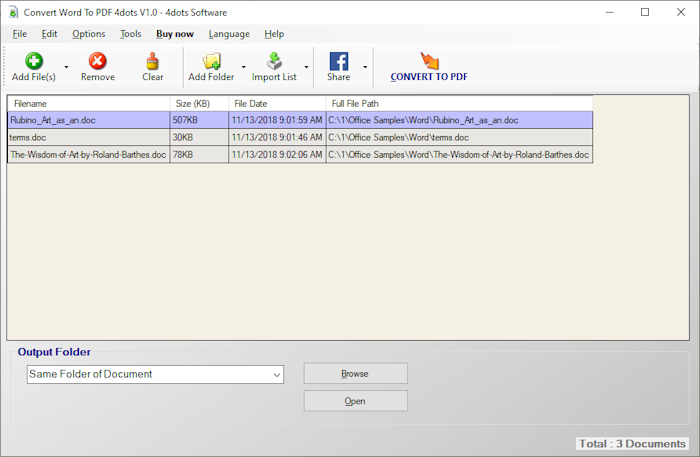Click the Convert to PDF arrow icon
The width and height of the screenshot is (700, 457).
[x=429, y=61]
